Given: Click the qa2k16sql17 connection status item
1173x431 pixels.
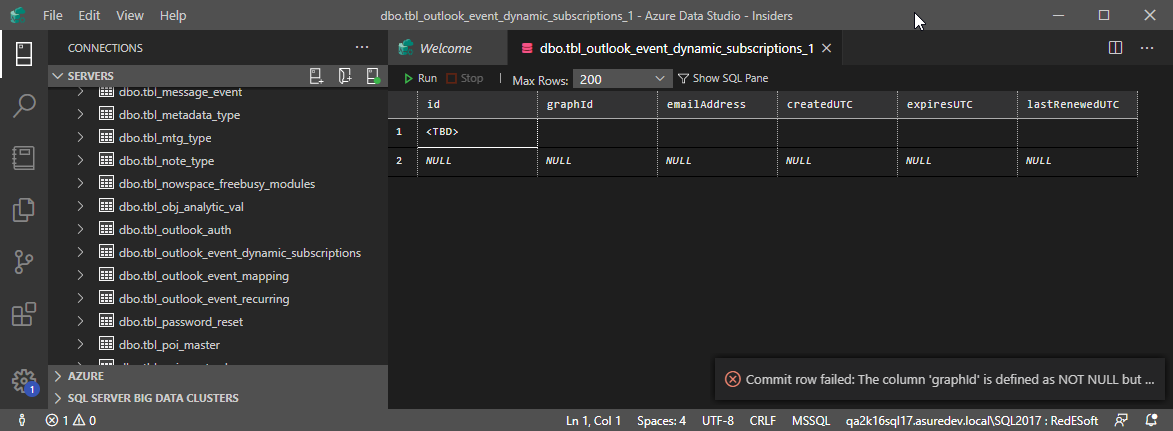Looking at the screenshot, I should click(x=971, y=421).
